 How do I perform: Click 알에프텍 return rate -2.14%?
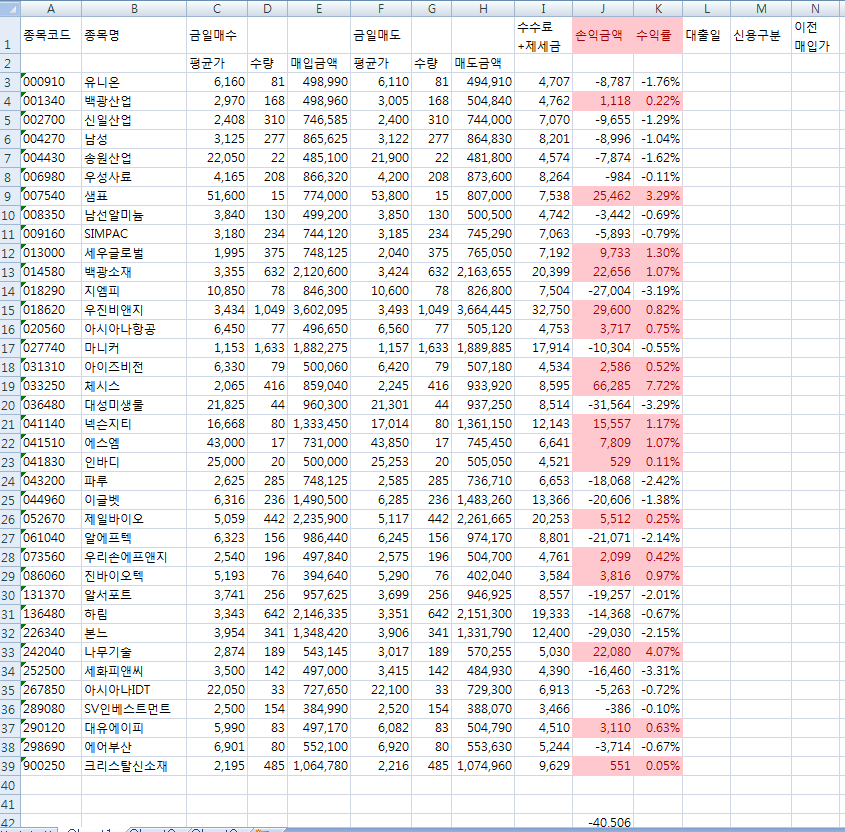click(658, 538)
